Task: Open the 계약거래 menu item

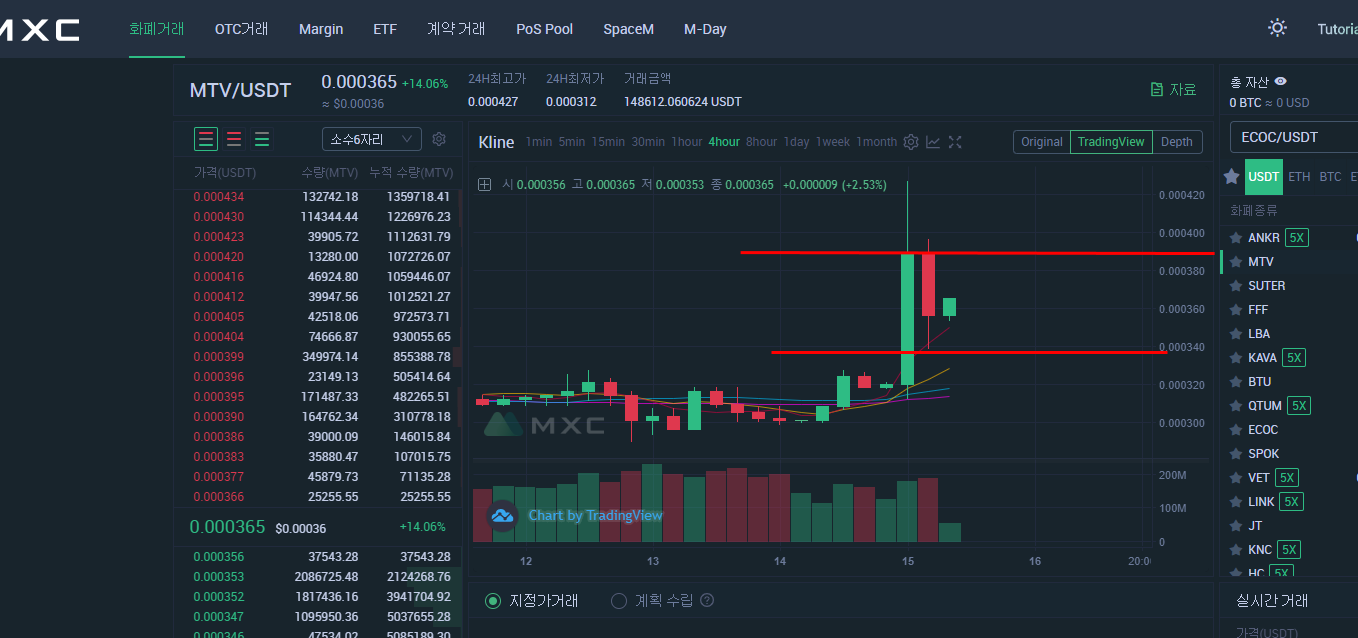Action: click(456, 29)
